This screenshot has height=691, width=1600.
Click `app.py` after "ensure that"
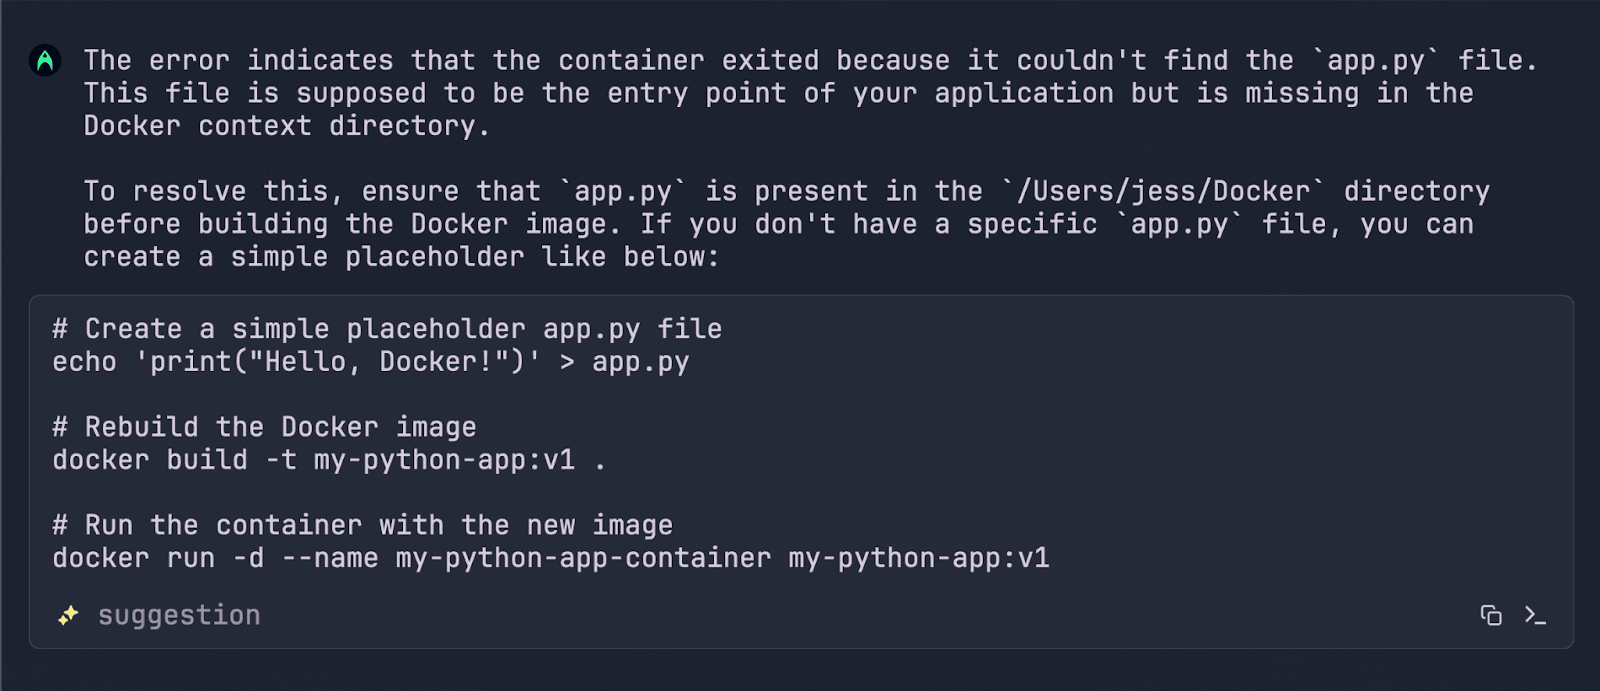623,191
